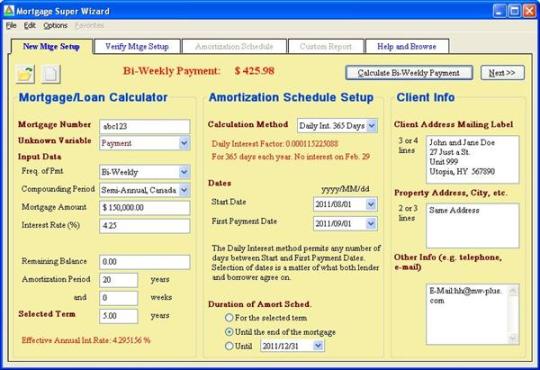Click the Client Address Mailing Label box
Viewport: 540px width, 370px height.
tap(472, 159)
